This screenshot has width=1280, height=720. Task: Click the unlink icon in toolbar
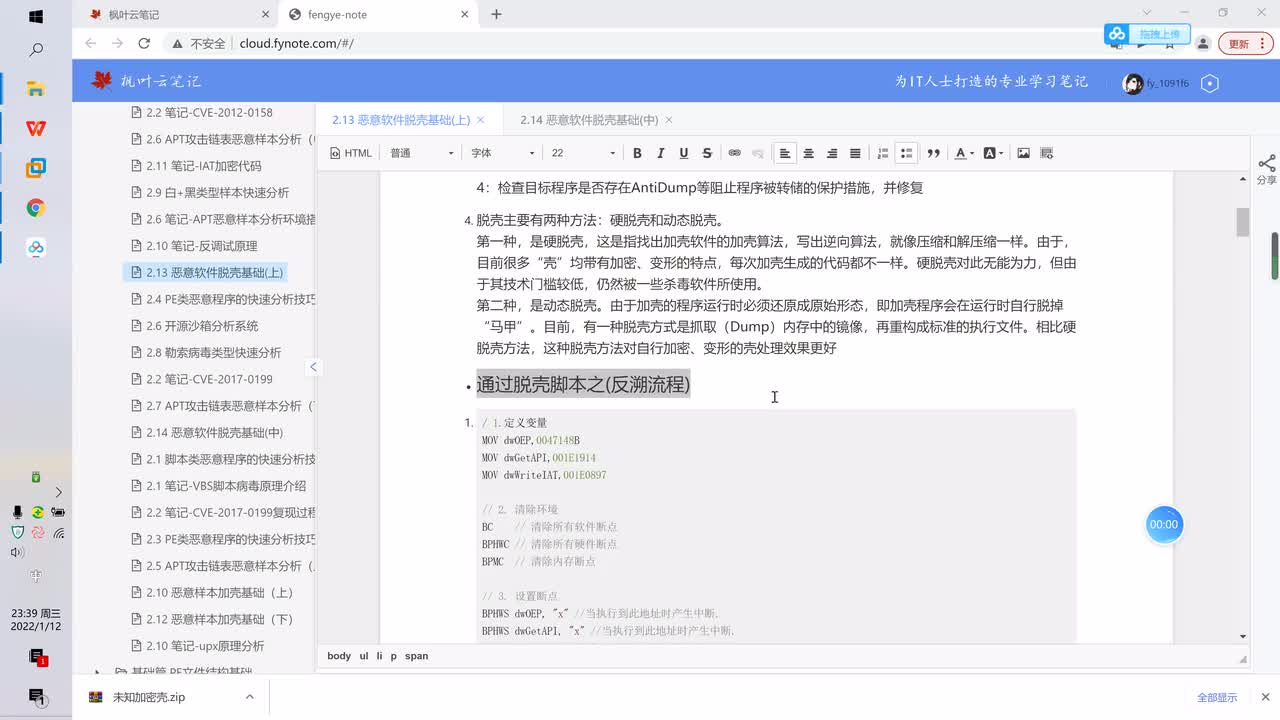coord(758,153)
